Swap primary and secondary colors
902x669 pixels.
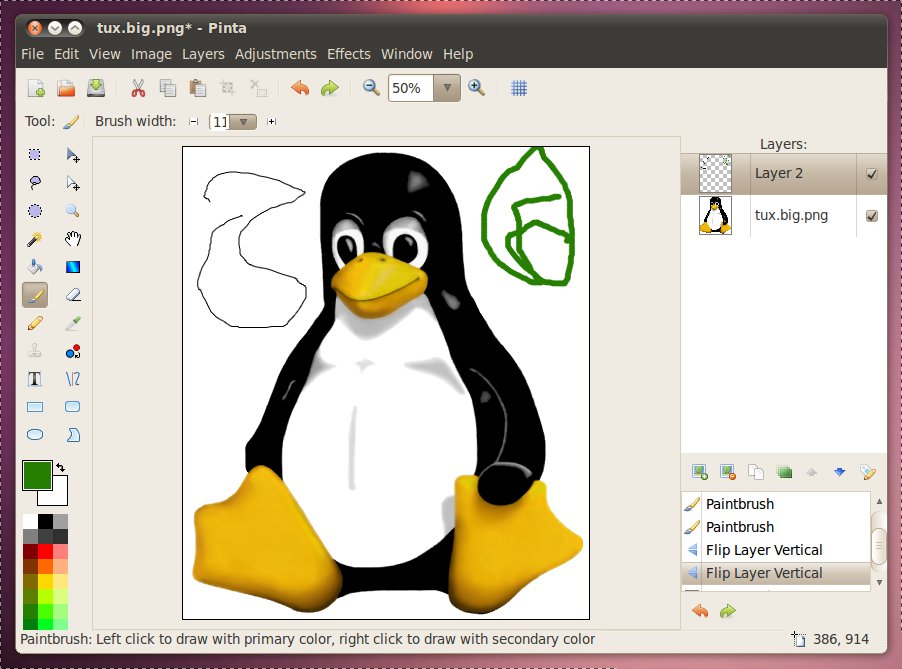[61, 467]
